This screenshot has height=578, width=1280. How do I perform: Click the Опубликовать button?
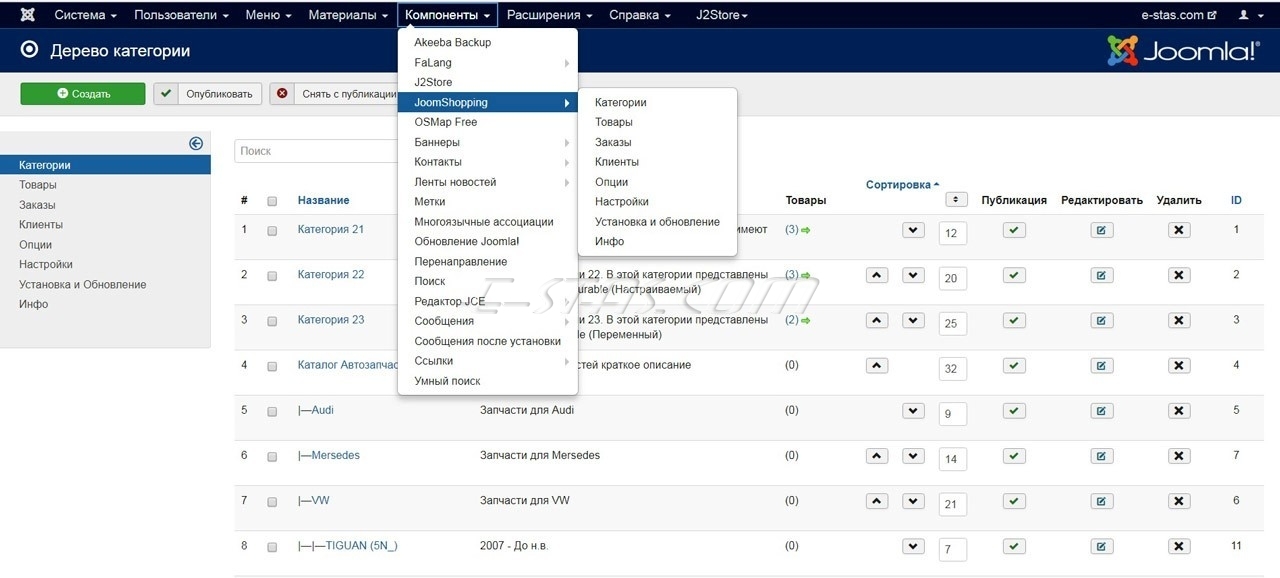tap(208, 94)
